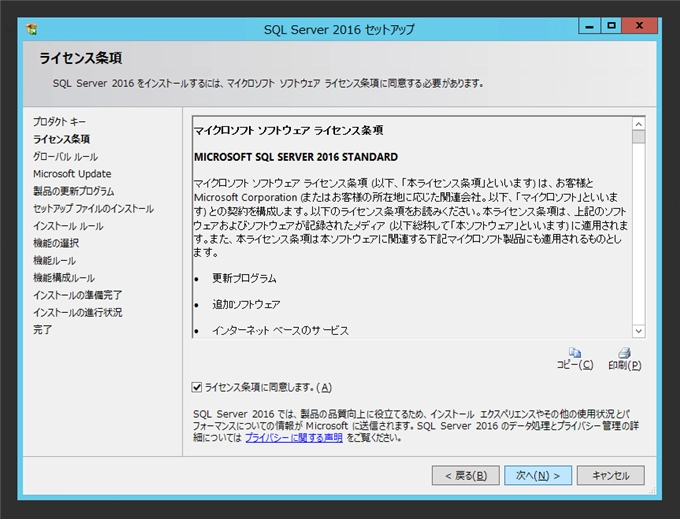Select the インストール ルール step

[68, 226]
